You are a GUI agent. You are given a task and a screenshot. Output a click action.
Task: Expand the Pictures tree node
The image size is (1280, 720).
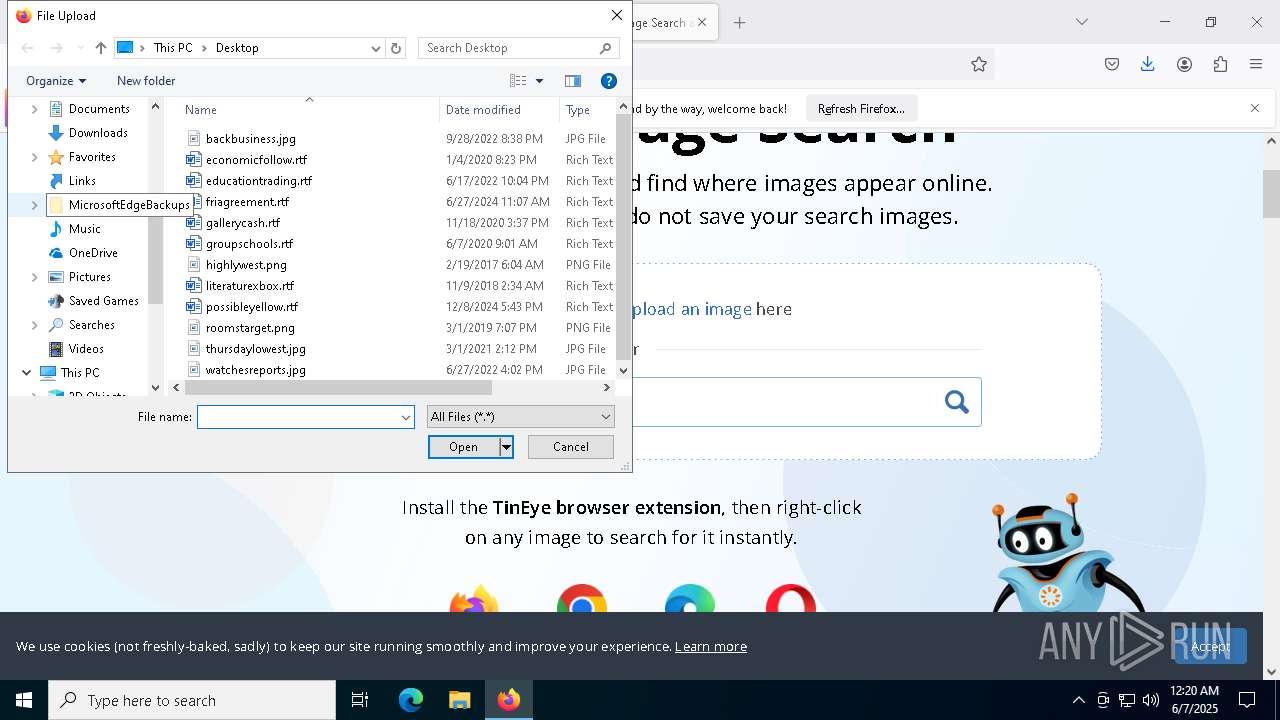click(x=35, y=277)
